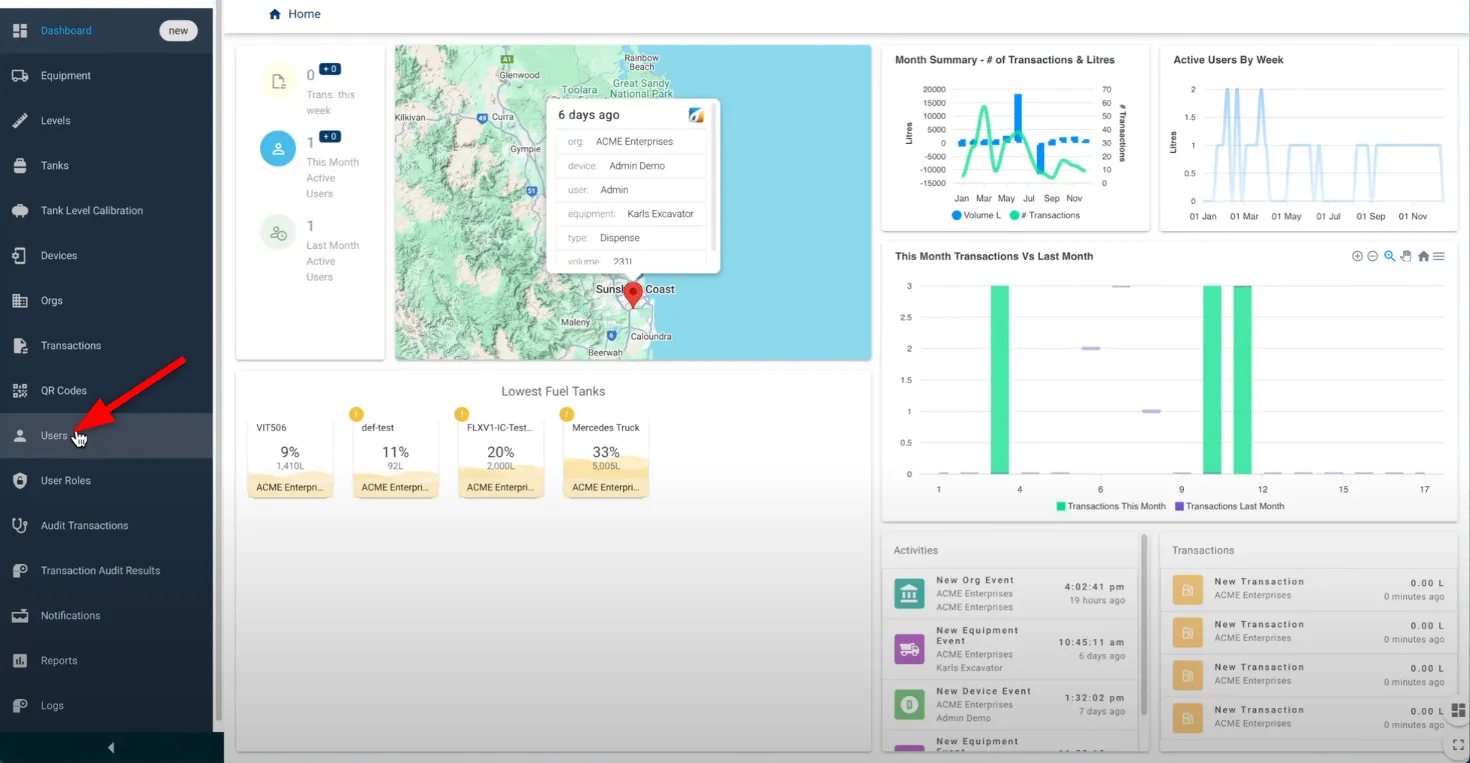Image resolution: width=1470 pixels, height=763 pixels.
Task: Click "Caloundra" label on the map
Action: [x=650, y=337]
